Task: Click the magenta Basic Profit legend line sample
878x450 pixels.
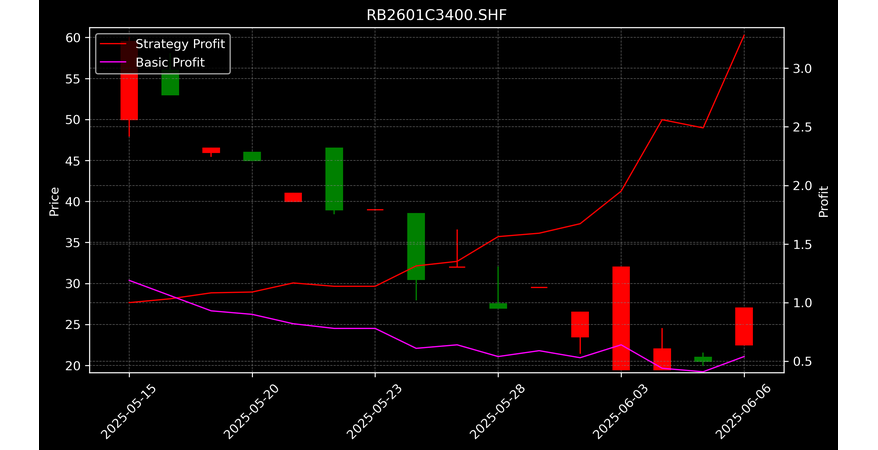Action: [113, 63]
